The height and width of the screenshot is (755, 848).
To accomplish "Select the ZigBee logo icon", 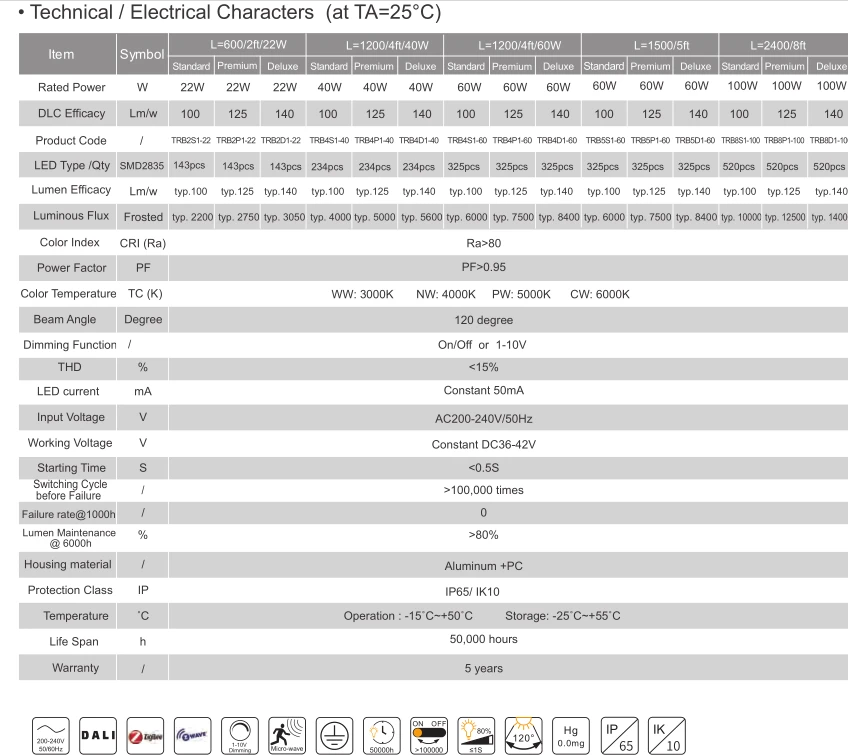I will click(x=145, y=736).
